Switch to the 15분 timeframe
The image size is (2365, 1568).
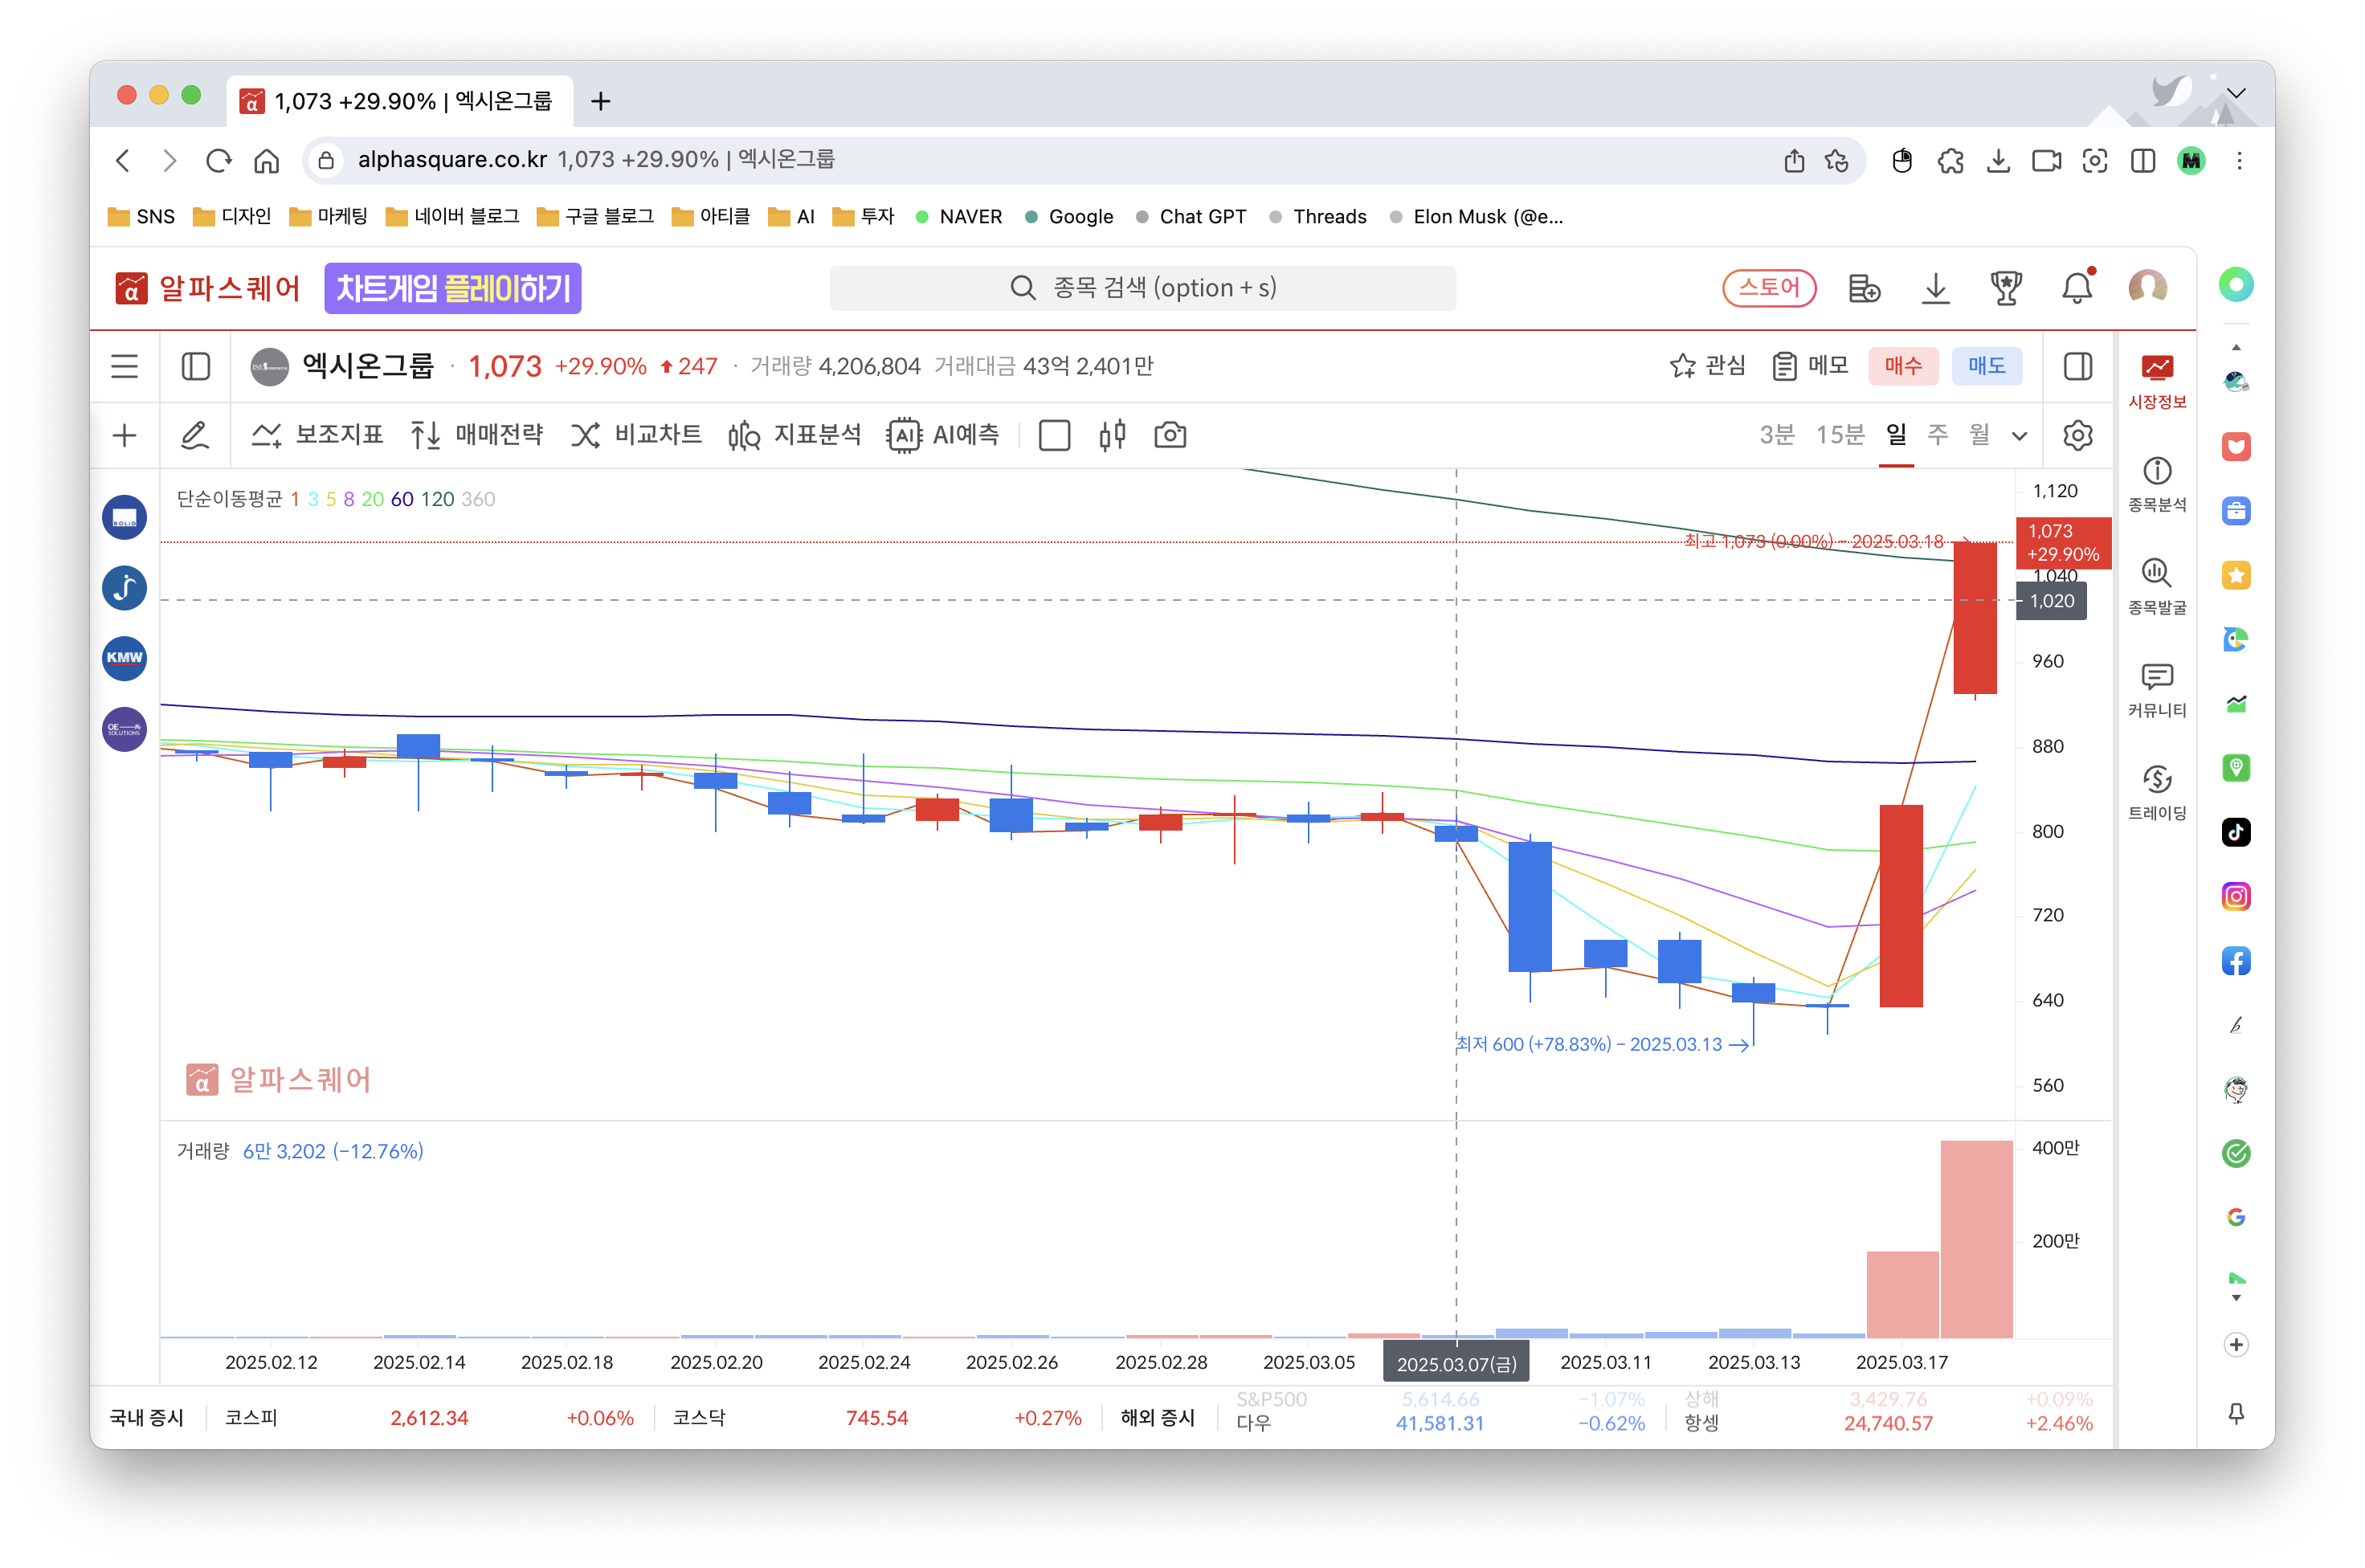(x=1839, y=435)
